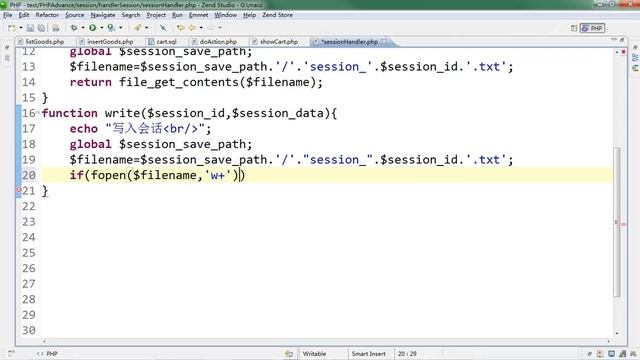640x360 pixels.
Task: Click the editor area maximize icon
Action: 622,40
